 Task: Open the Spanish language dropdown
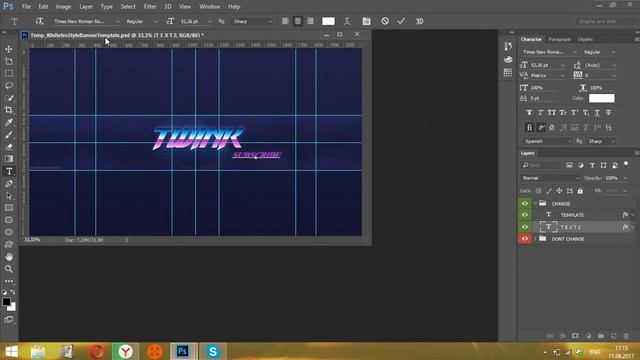click(x=547, y=141)
